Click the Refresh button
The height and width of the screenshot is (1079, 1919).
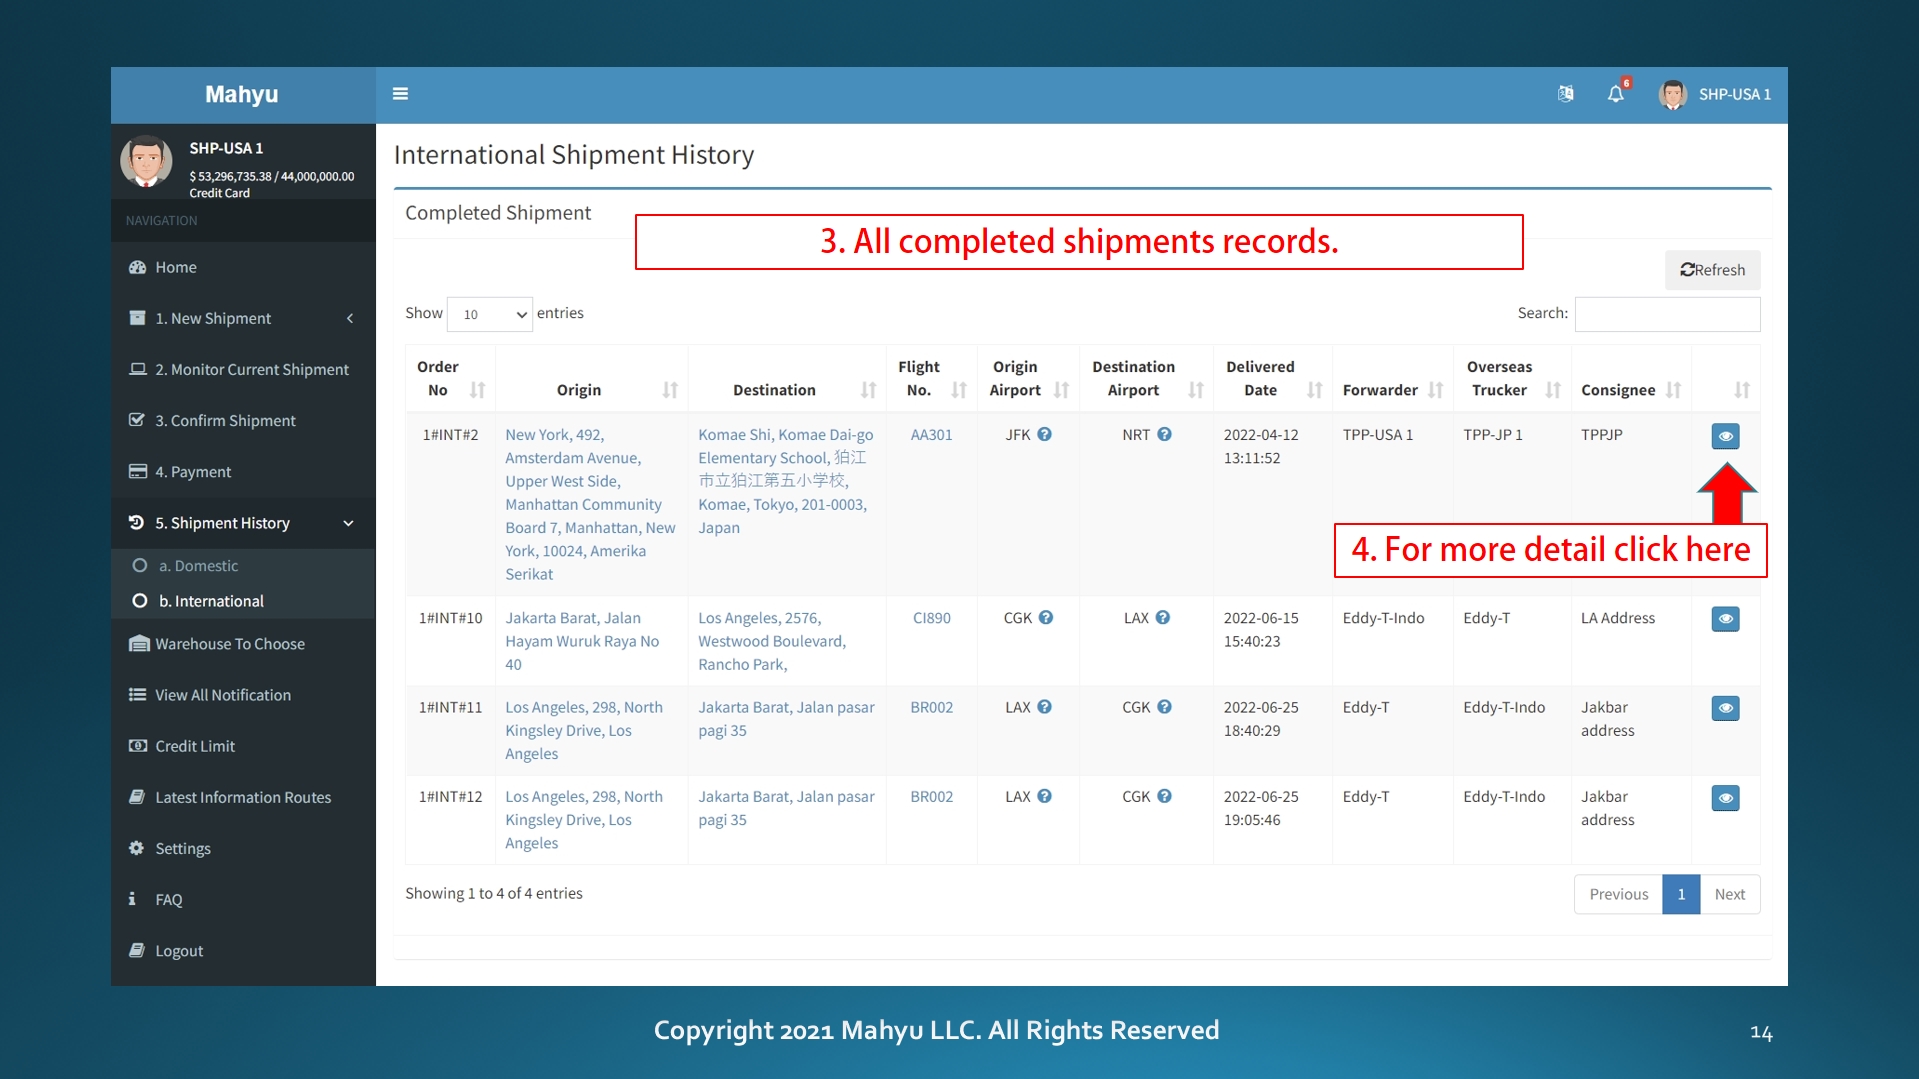[1712, 270]
